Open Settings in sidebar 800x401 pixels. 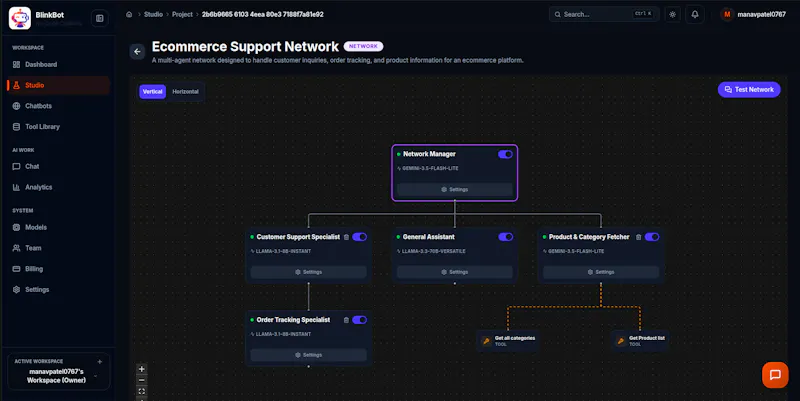[x=59, y=289]
